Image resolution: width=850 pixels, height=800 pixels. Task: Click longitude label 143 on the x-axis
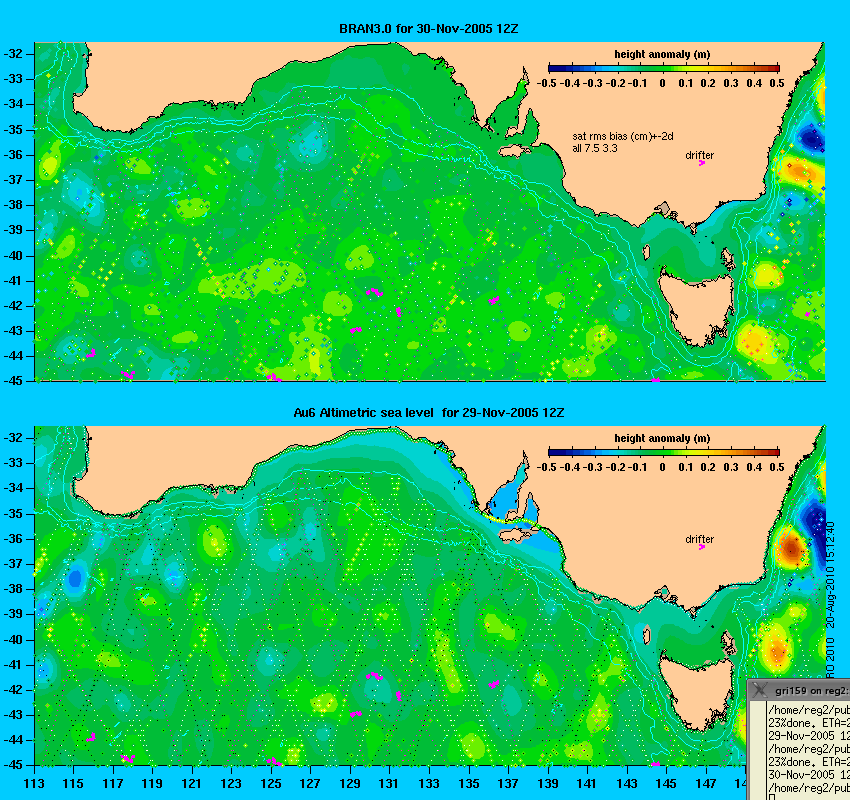pos(627,783)
